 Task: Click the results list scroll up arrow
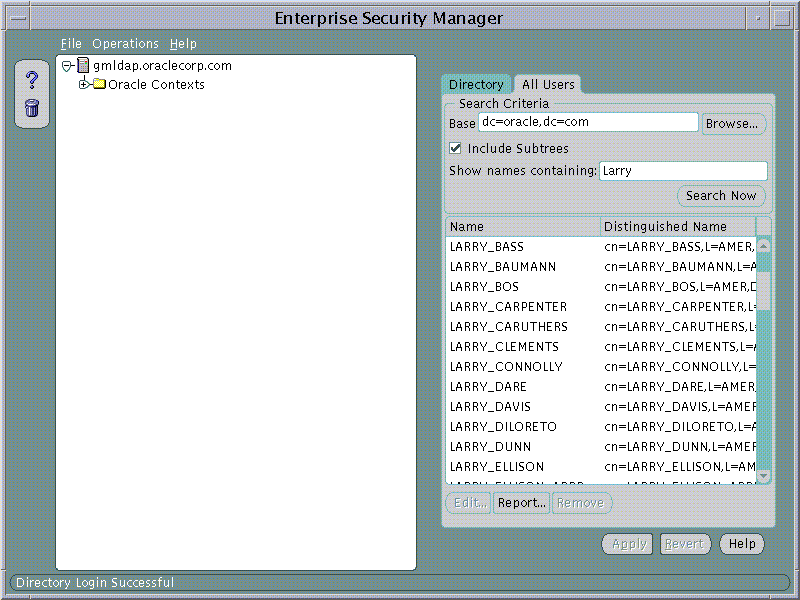click(x=763, y=246)
